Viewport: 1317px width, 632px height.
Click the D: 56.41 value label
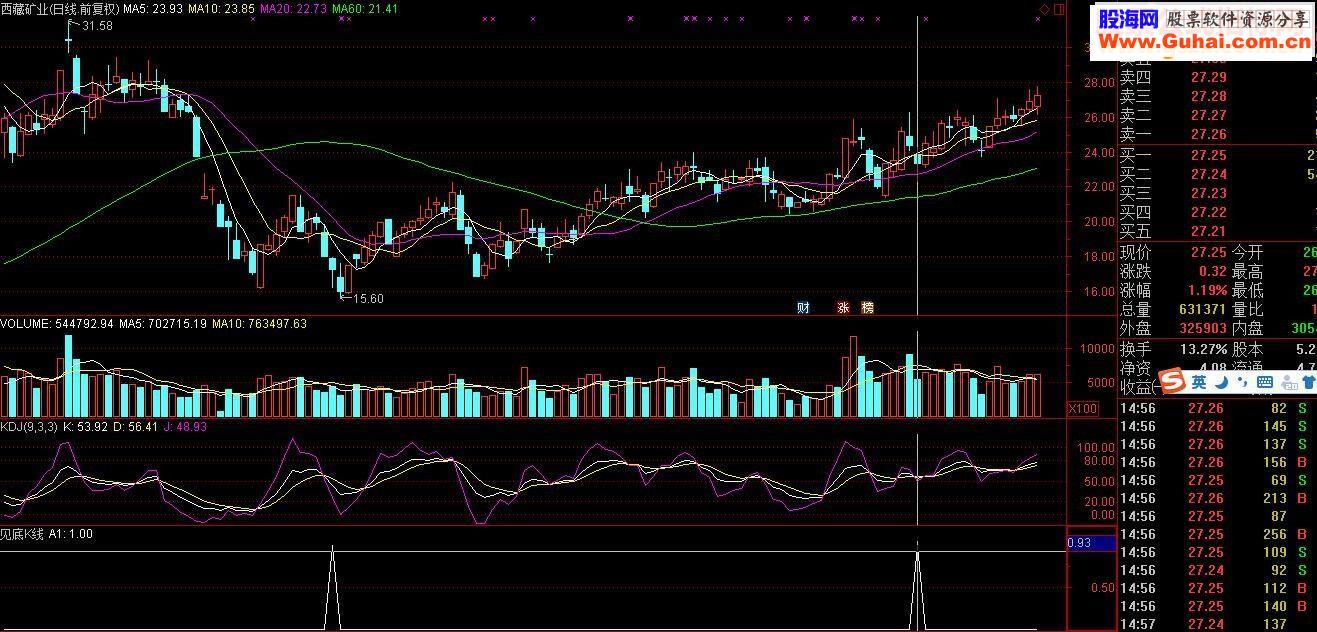click(x=133, y=427)
